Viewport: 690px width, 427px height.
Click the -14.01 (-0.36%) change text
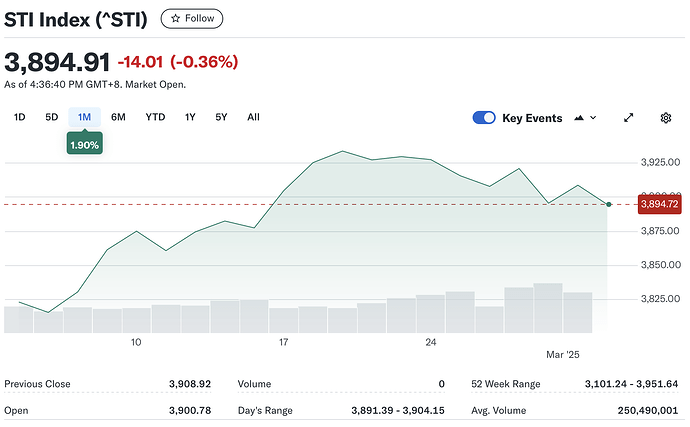(178, 62)
